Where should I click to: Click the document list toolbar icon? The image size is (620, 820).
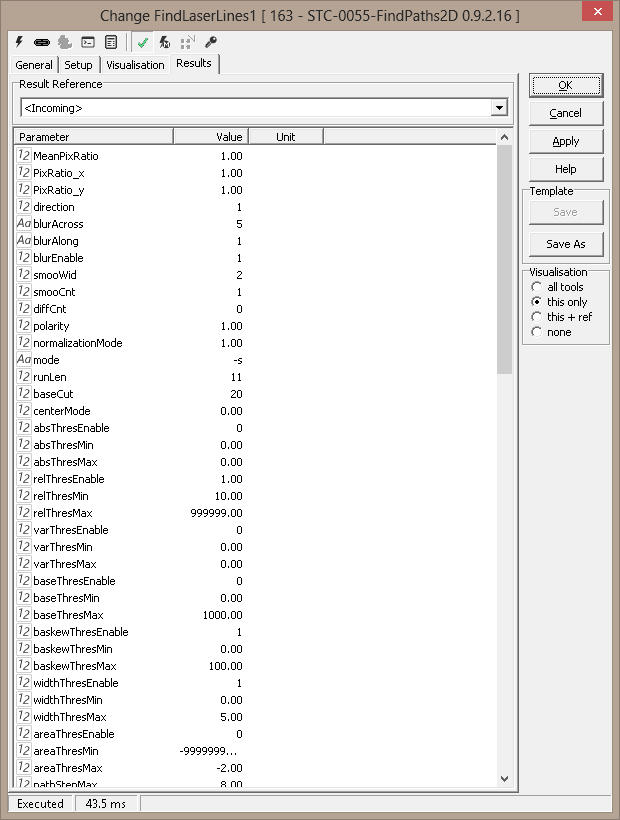pos(110,42)
